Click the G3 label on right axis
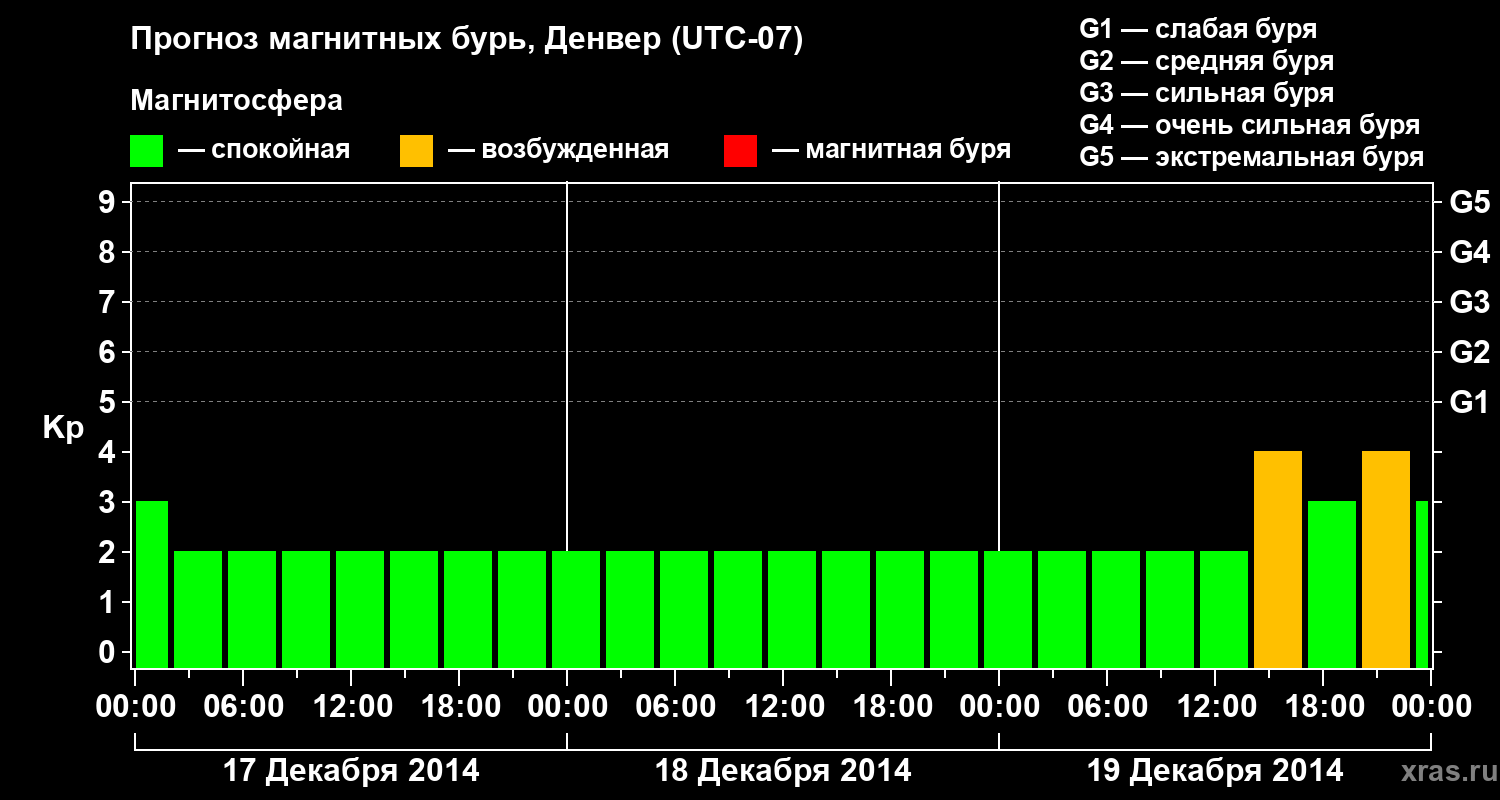The width and height of the screenshot is (1500, 800). point(1470,302)
